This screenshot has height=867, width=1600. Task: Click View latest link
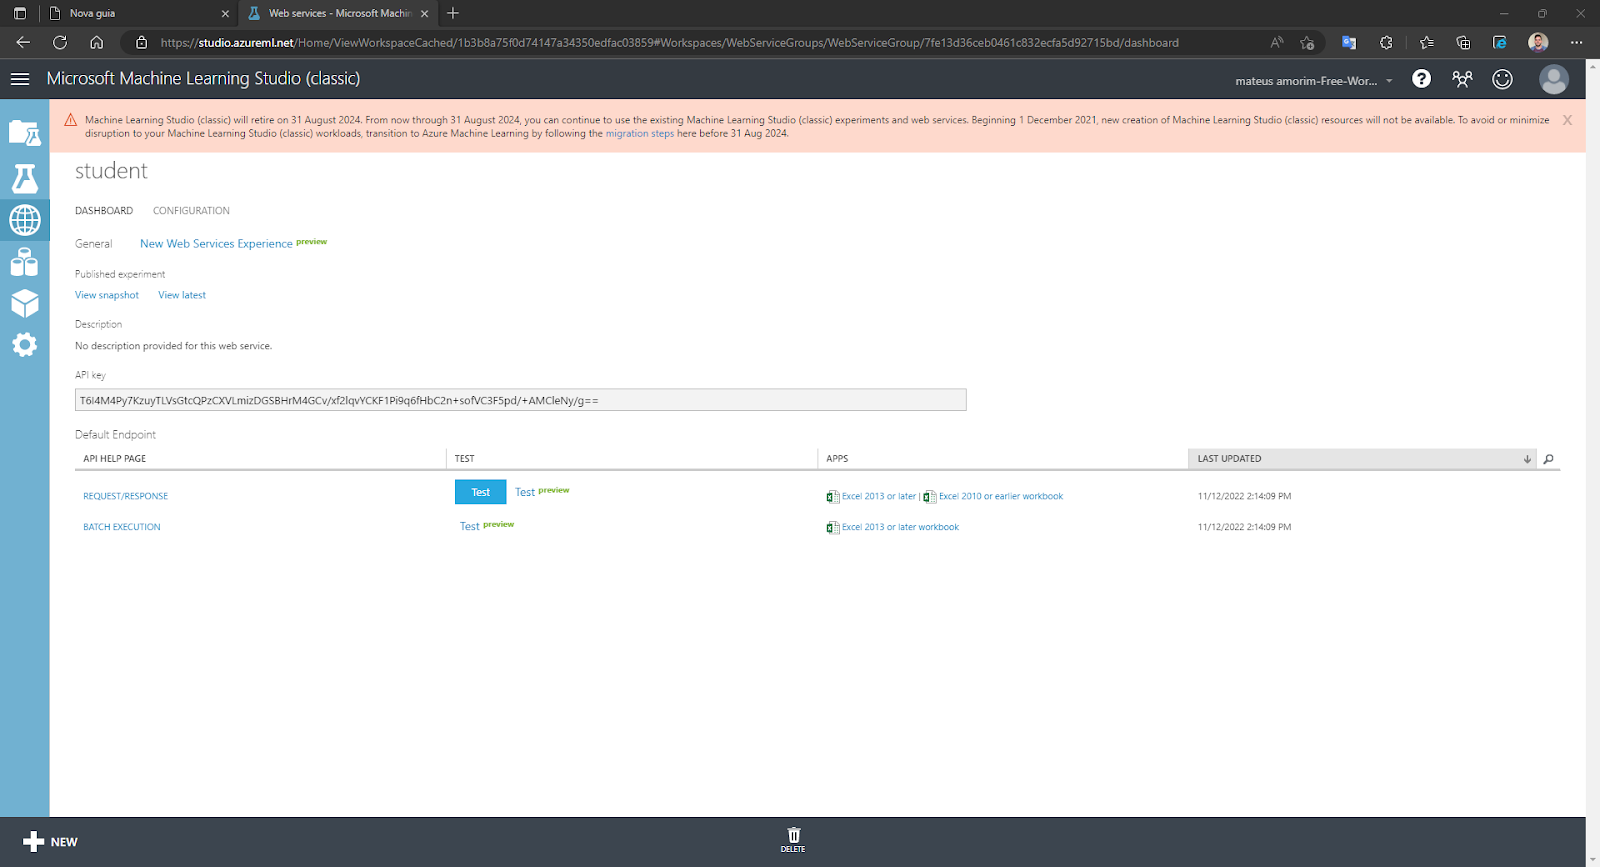coord(182,295)
